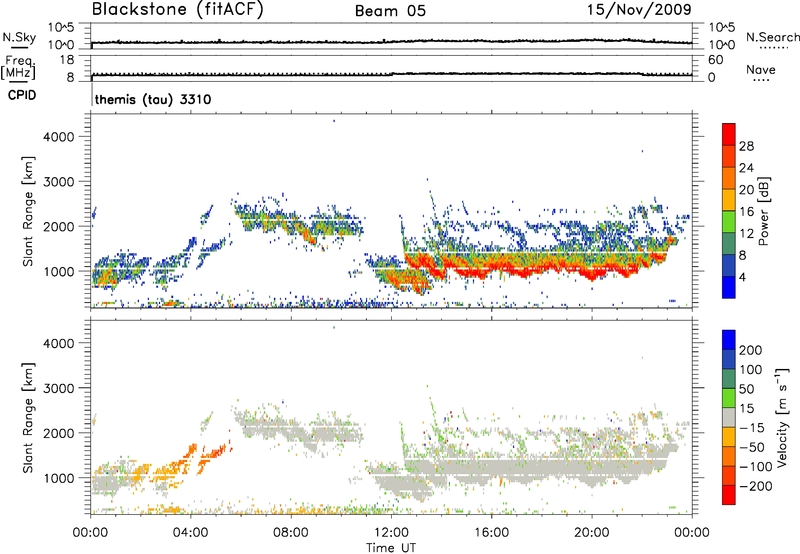Click the 'Power [dB]' colorbar label
The width and height of the screenshot is (800, 554).
point(764,211)
